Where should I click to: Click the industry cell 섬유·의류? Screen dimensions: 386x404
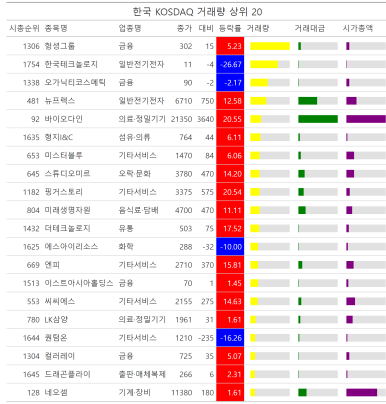[134, 137]
